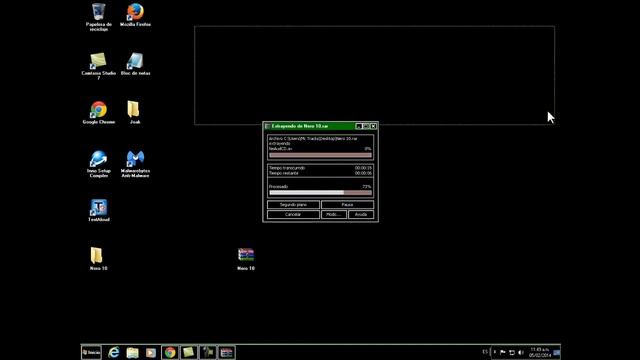This screenshot has height=360, width=640.
Task: Switch to Sticky Notes in the taskbar
Action: 189,352
